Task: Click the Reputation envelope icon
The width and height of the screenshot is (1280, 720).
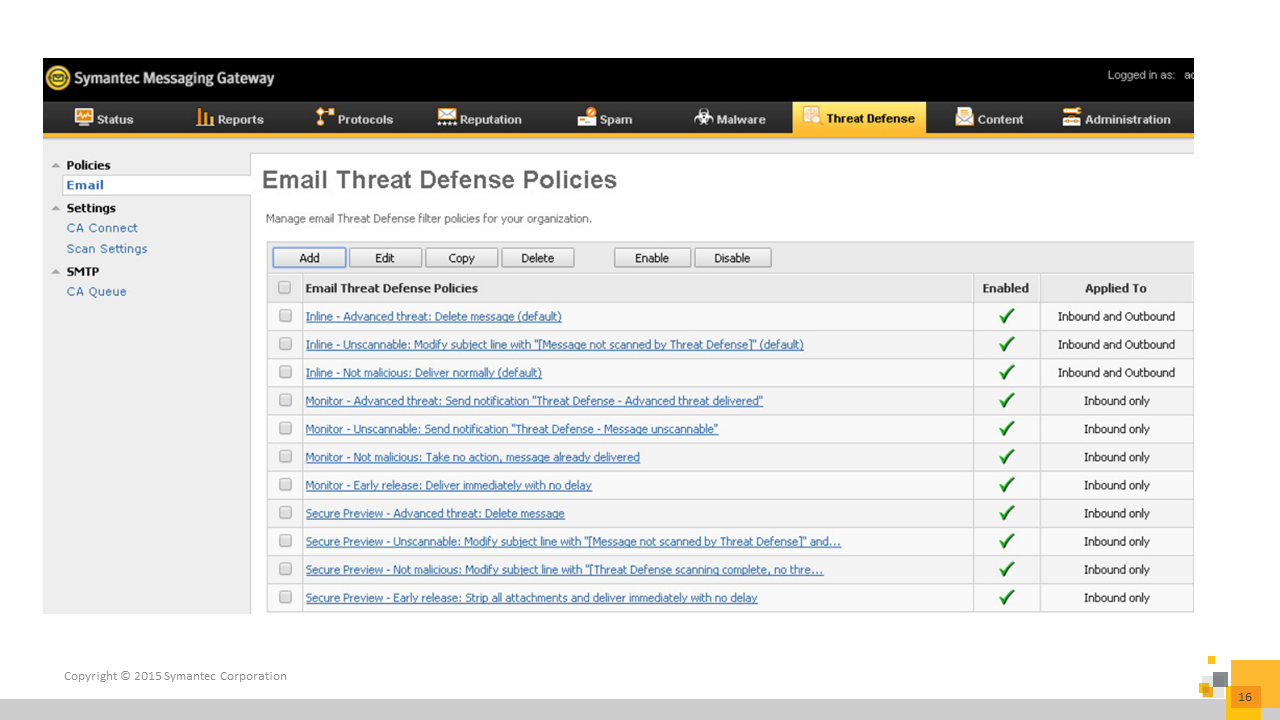Action: [447, 118]
